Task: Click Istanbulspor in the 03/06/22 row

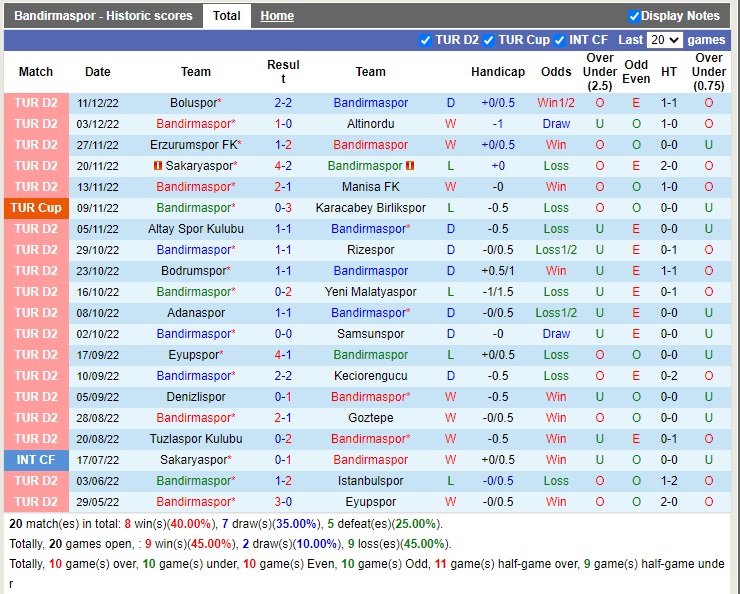Action: [370, 481]
